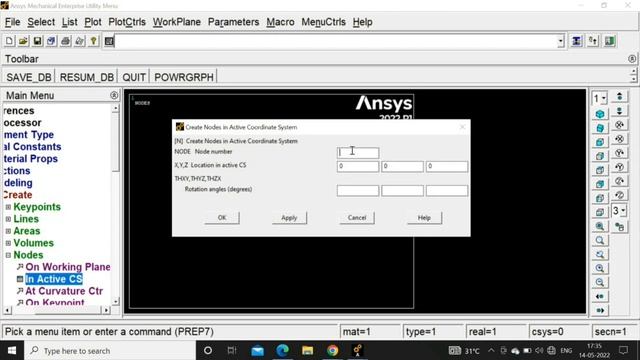Click the ANSYS Help question-mark toolbar icon

93,41
